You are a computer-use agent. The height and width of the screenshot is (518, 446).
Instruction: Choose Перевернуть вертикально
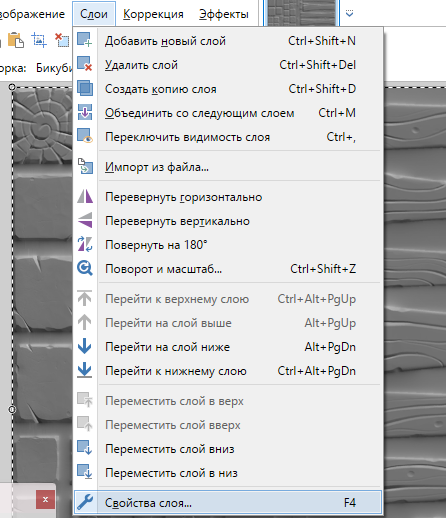point(228,221)
